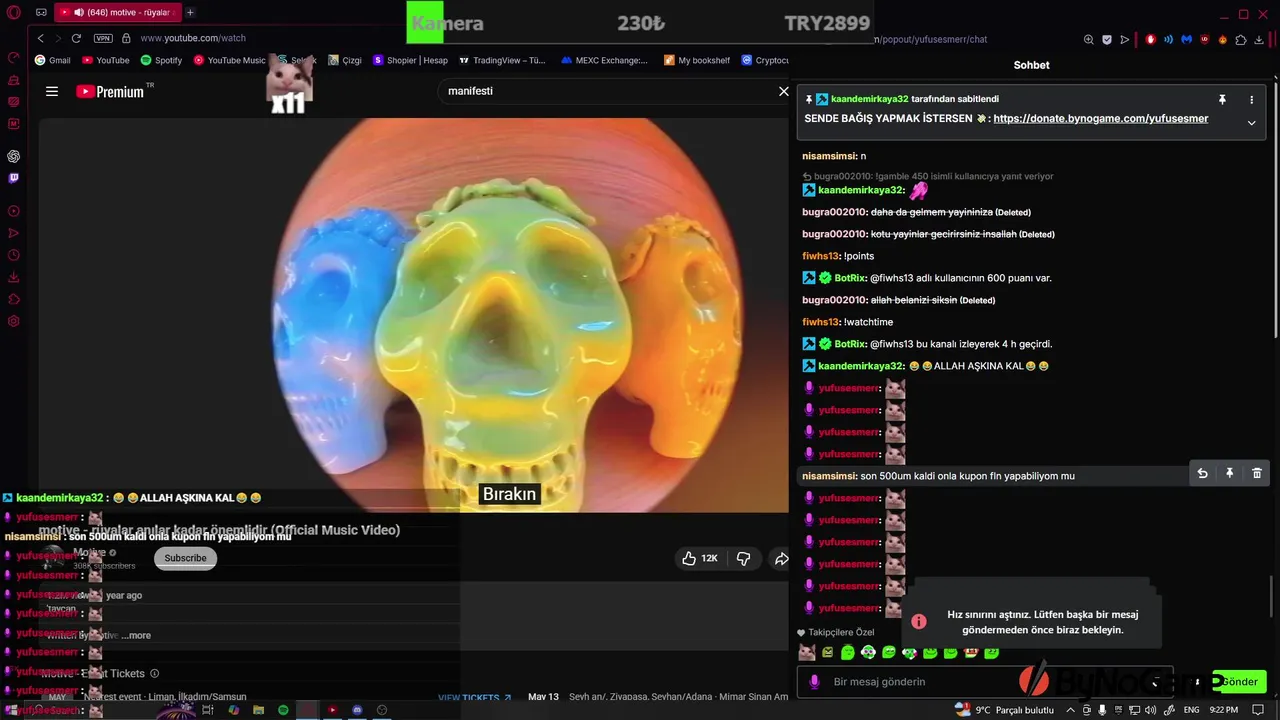Open the Gmail bookmark
The image size is (1280, 720).
click(52, 60)
